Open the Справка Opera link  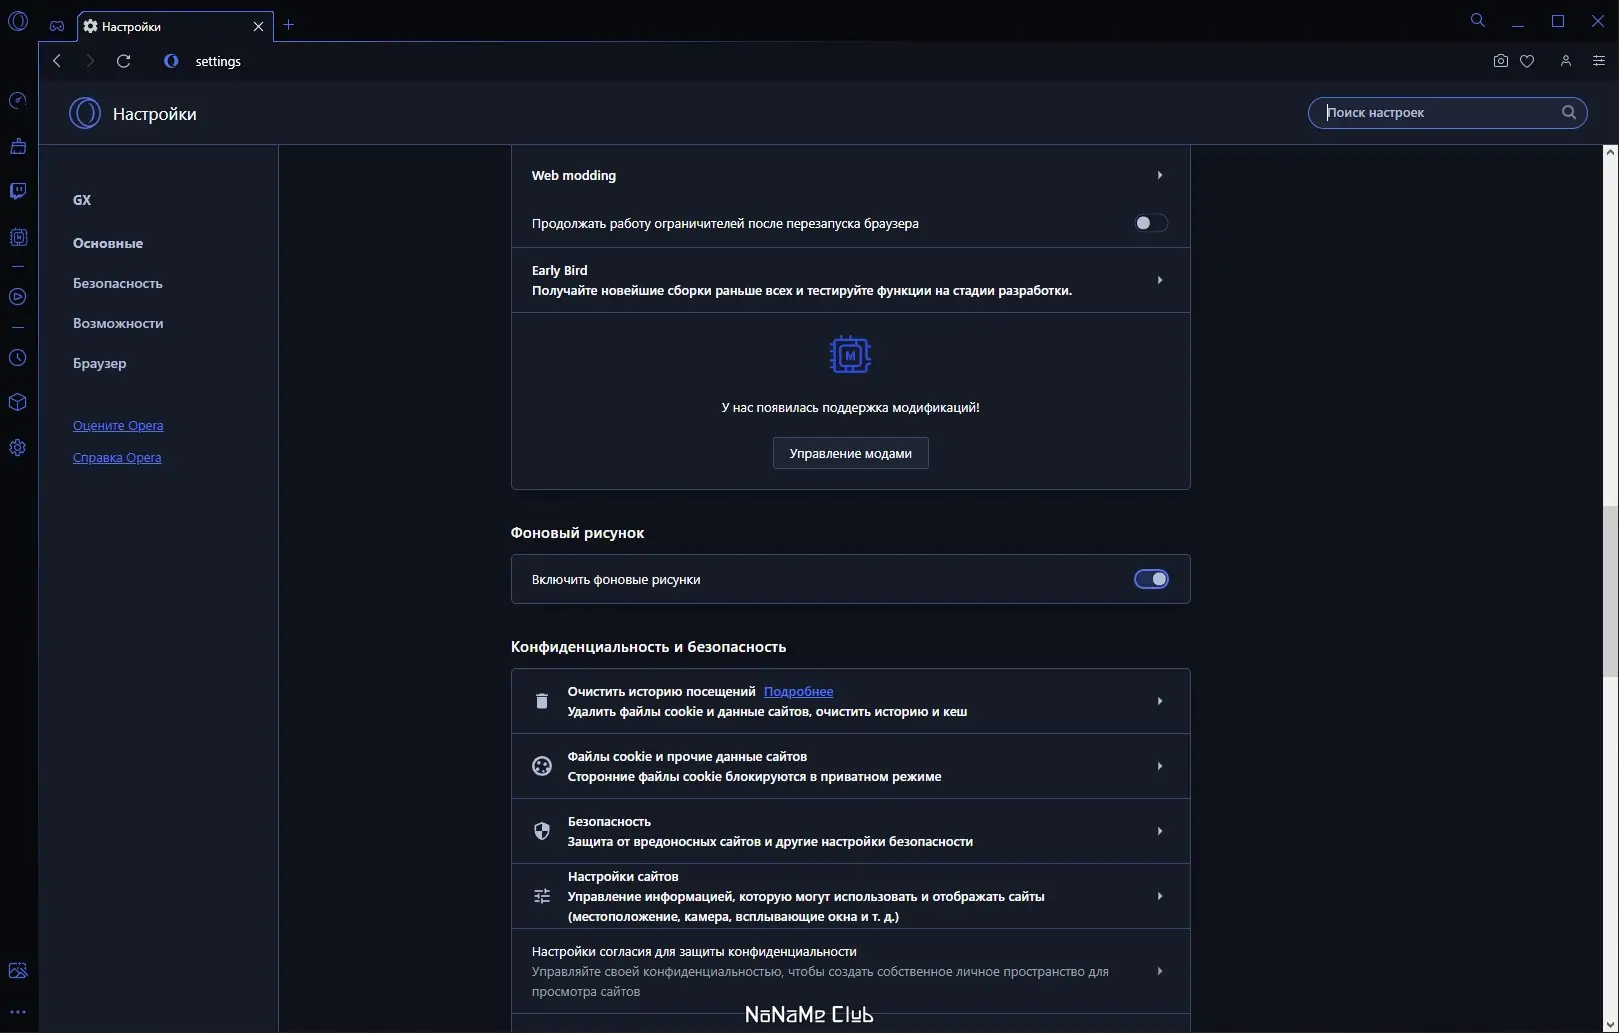point(117,457)
